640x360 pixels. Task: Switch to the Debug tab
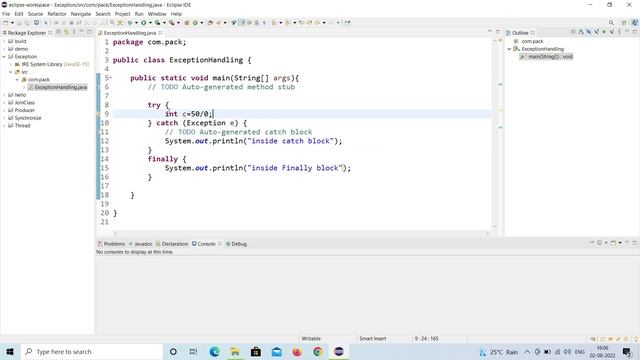tap(236, 244)
